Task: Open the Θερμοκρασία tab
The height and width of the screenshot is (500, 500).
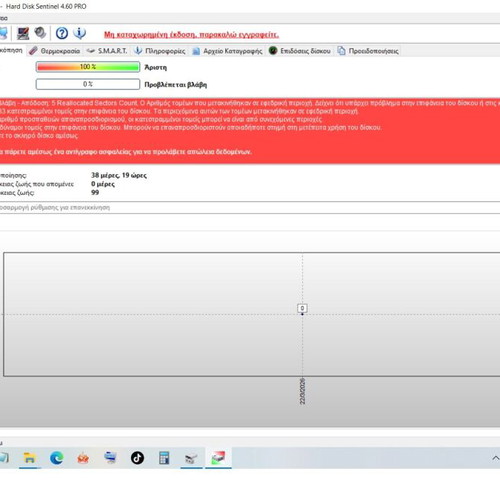Action: [55, 51]
